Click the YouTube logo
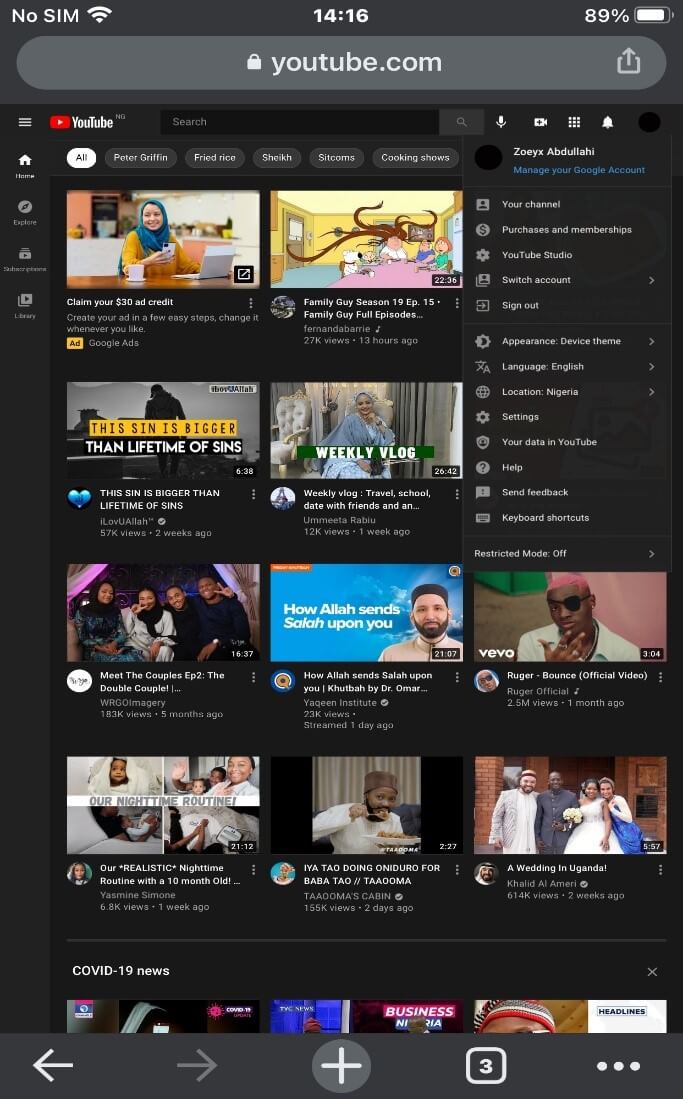The width and height of the screenshot is (683, 1099). 81,122
